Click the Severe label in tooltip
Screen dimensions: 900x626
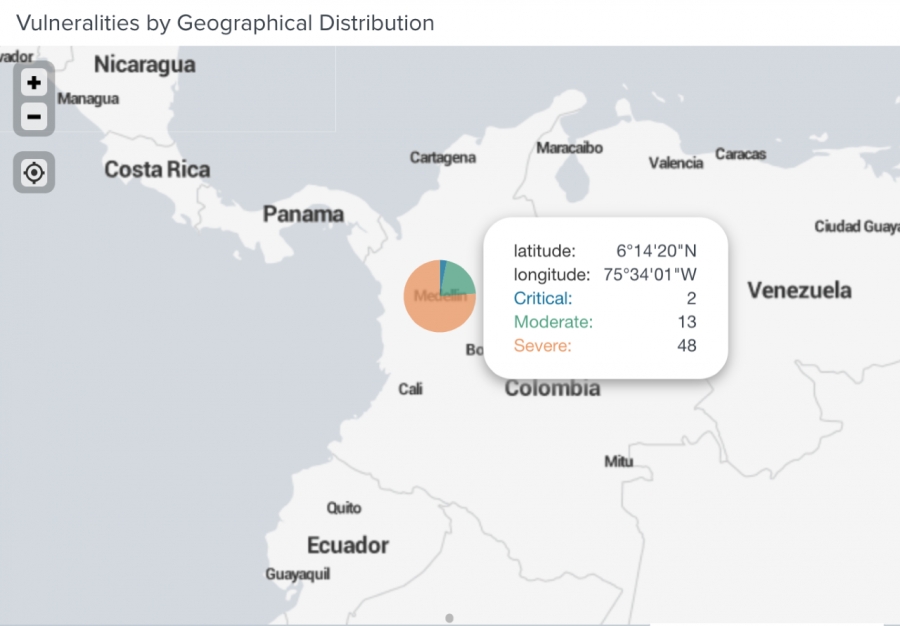click(x=543, y=346)
